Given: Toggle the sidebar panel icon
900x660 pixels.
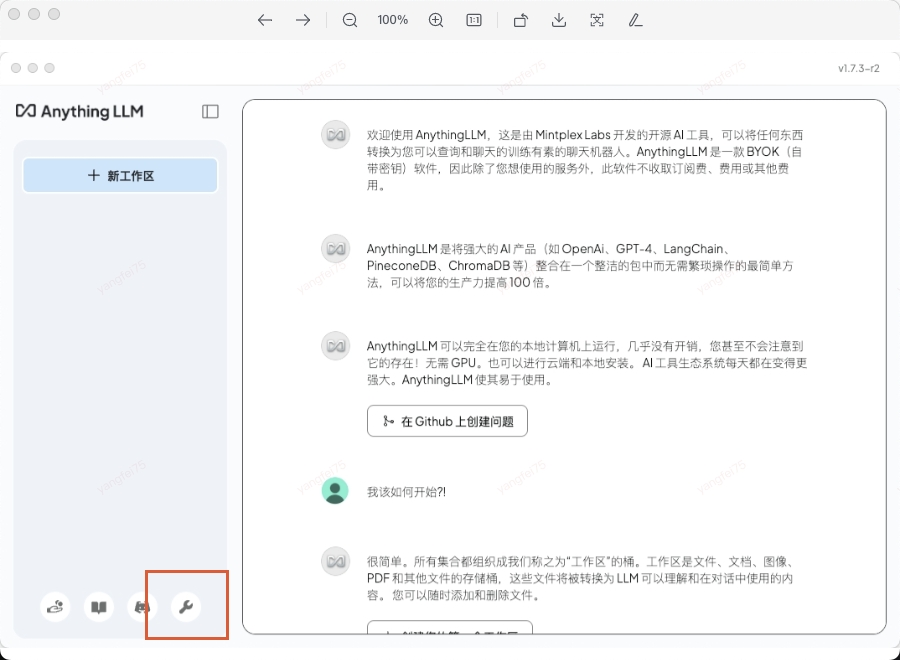Looking at the screenshot, I should tap(210, 111).
